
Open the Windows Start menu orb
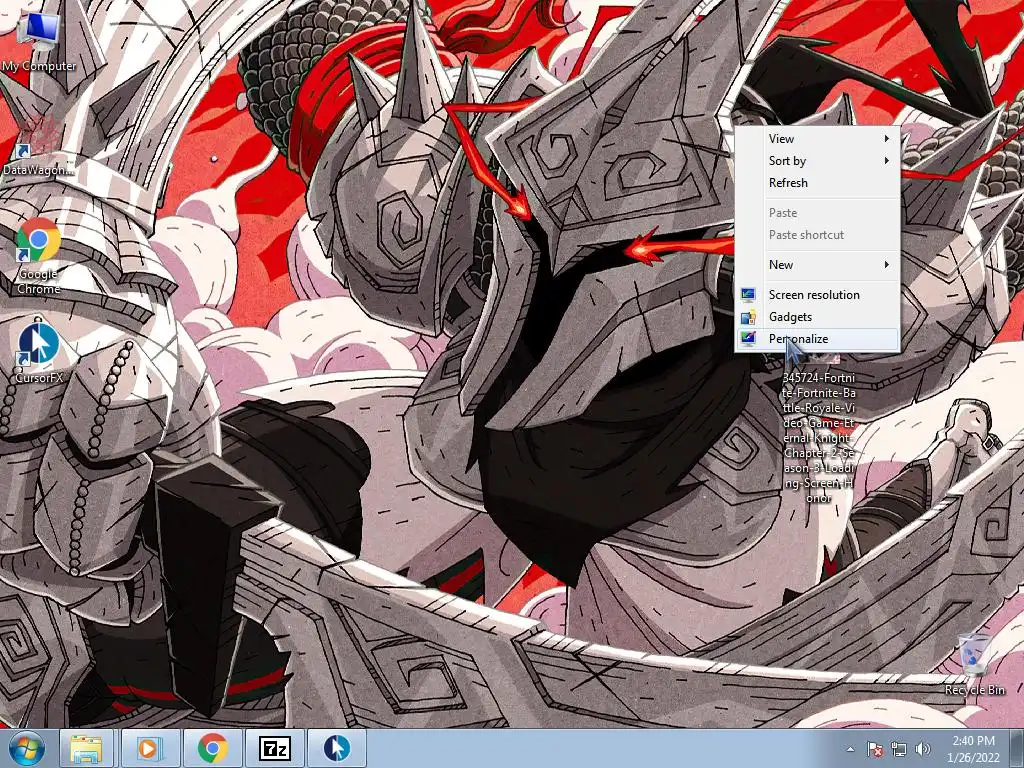pos(27,748)
